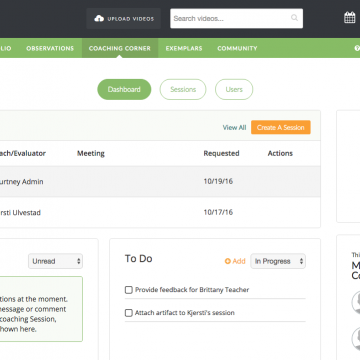Click the To Do heading
This screenshot has height=360, width=360.
click(x=139, y=259)
